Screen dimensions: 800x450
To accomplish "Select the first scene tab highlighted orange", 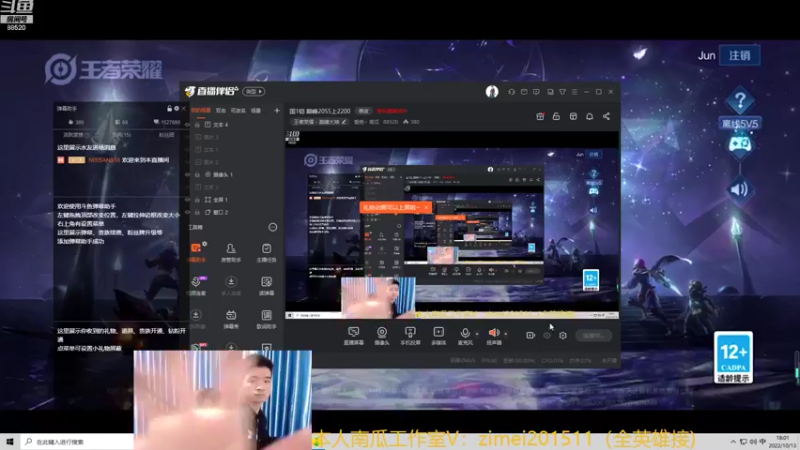I will [201, 110].
